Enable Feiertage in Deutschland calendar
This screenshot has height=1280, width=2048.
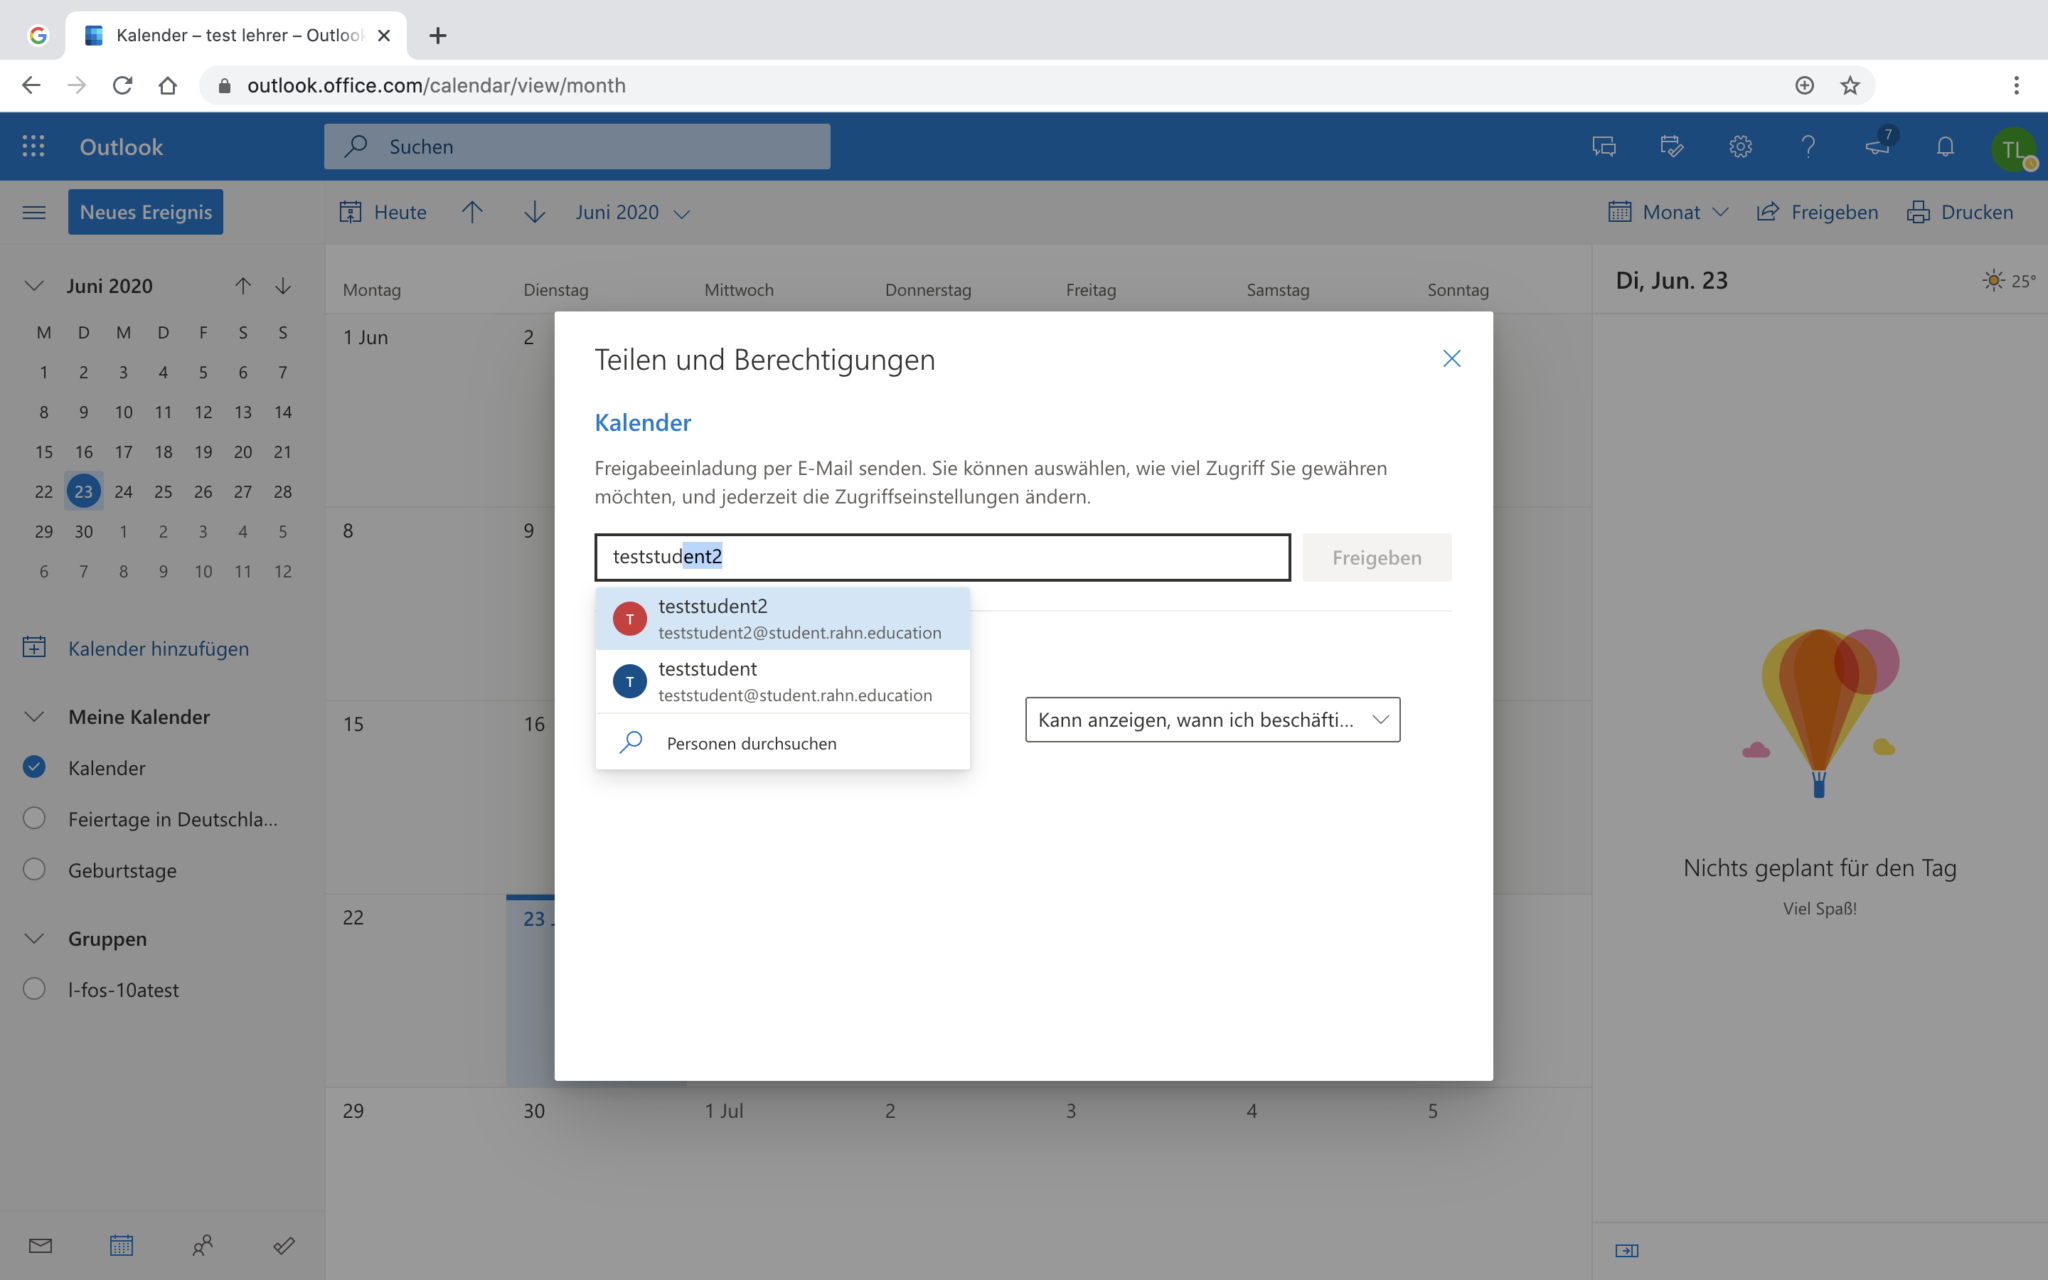34,818
